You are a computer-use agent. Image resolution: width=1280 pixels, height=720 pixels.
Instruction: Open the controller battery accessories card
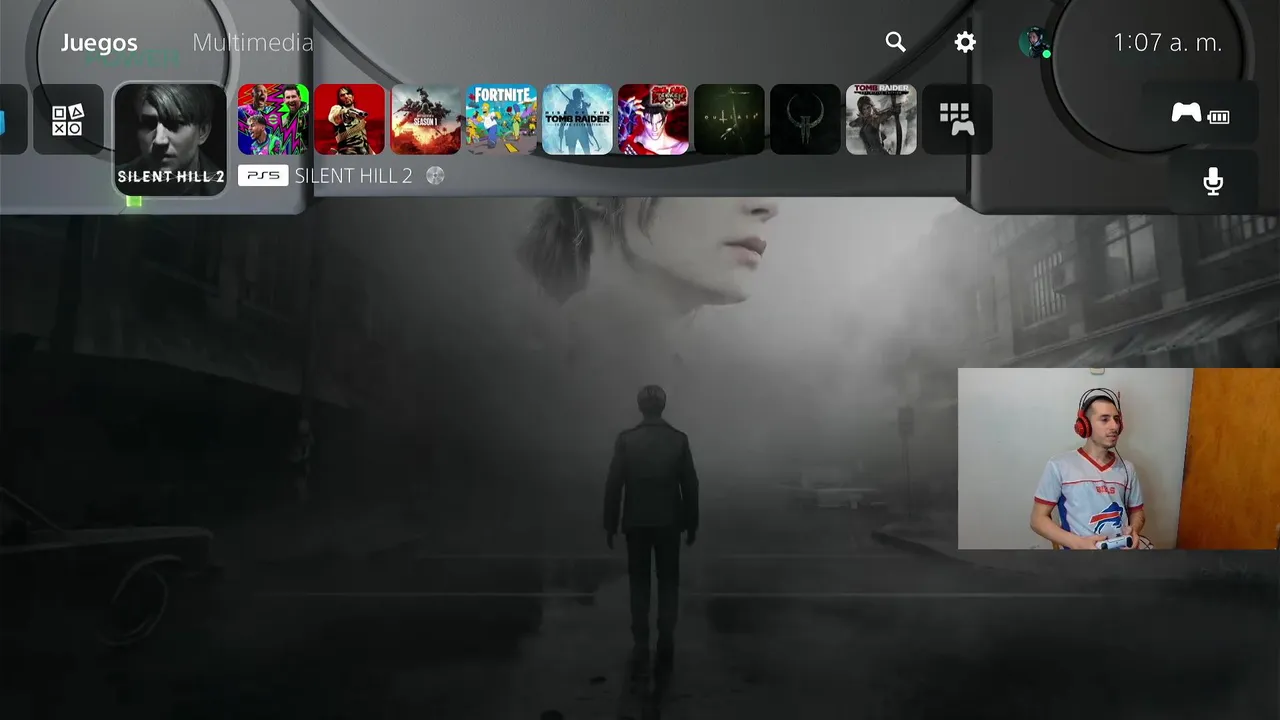pos(1200,113)
